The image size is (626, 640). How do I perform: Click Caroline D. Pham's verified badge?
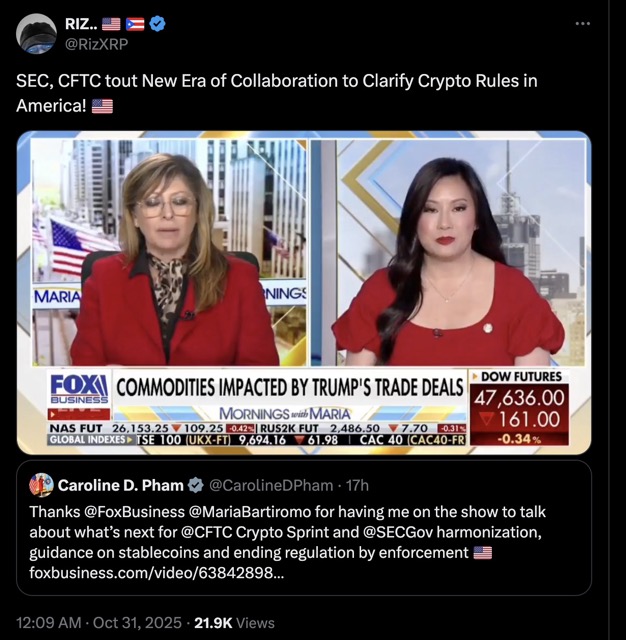coord(196,485)
